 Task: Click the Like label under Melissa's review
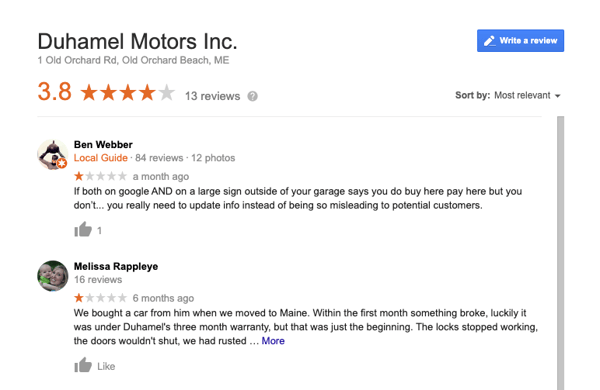pyautogui.click(x=106, y=367)
